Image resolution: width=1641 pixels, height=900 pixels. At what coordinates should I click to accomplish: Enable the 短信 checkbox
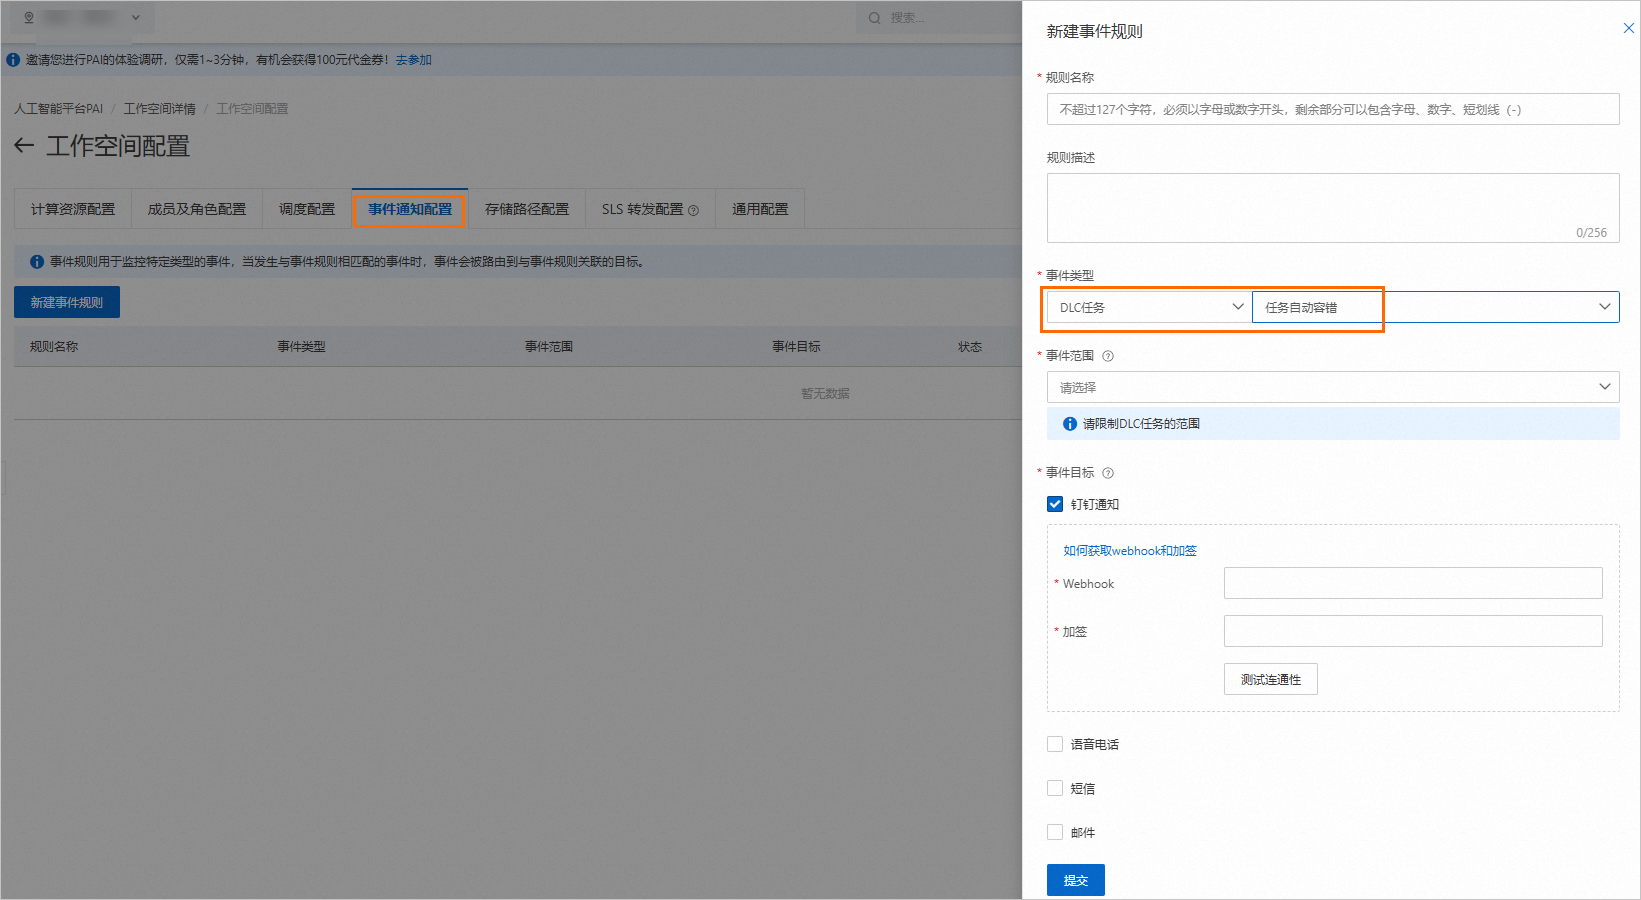(x=1055, y=788)
